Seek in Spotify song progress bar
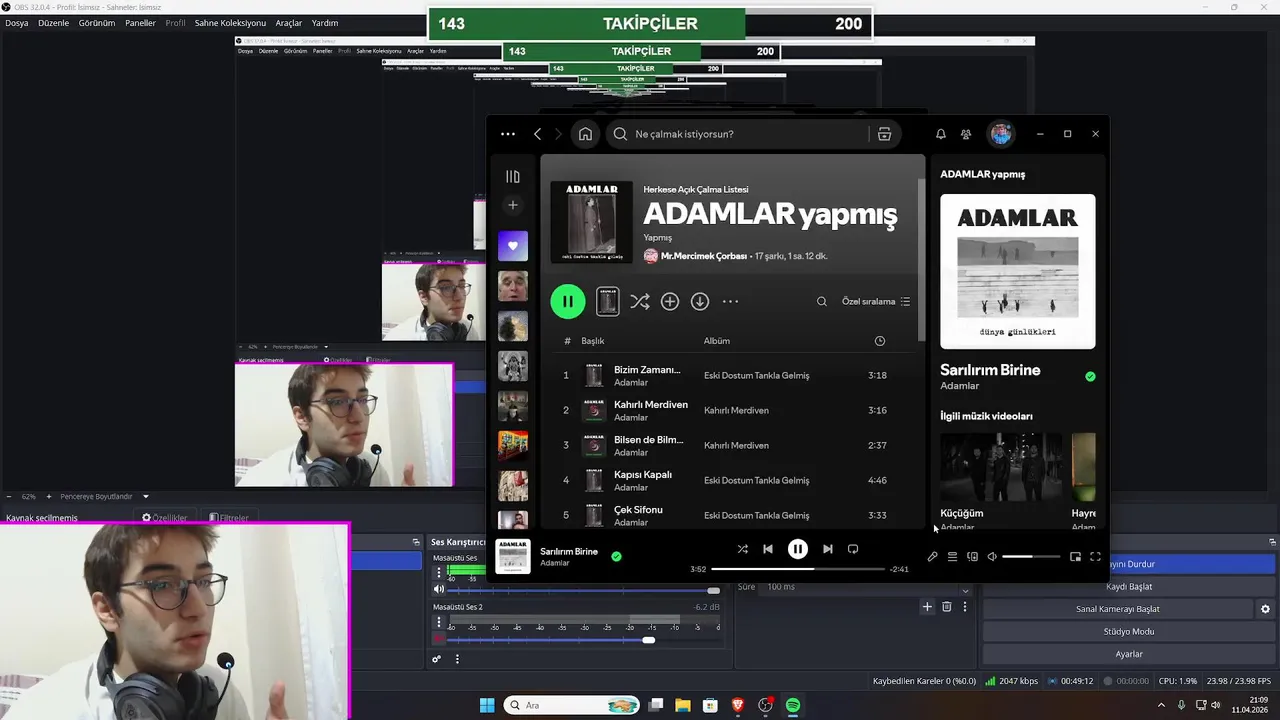This screenshot has width=1280, height=720. tap(797, 569)
